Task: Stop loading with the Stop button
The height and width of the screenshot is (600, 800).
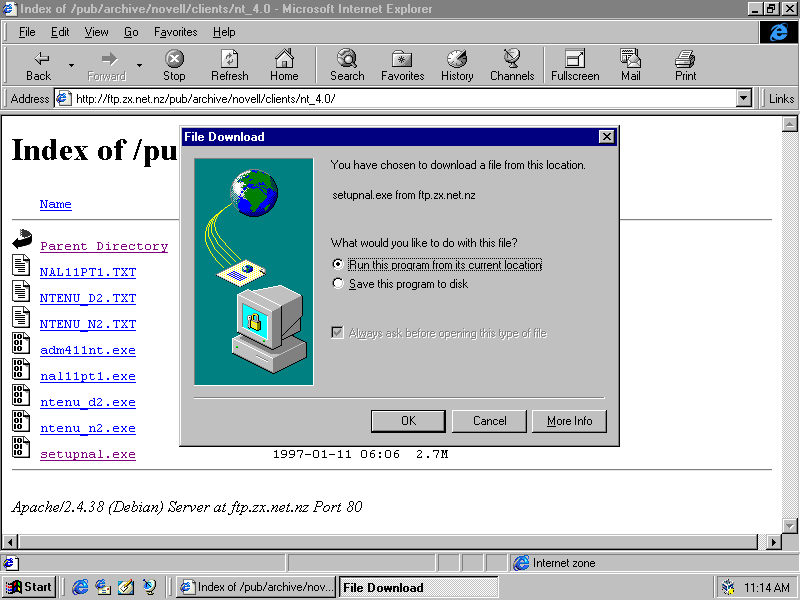Action: point(174,65)
